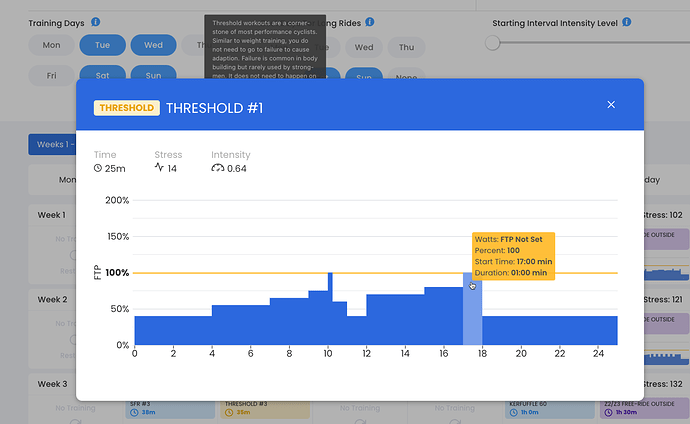This screenshot has height=424, width=690.
Task: Open the THRESHOLD #3 workout in Week 3
Action: coord(265,409)
